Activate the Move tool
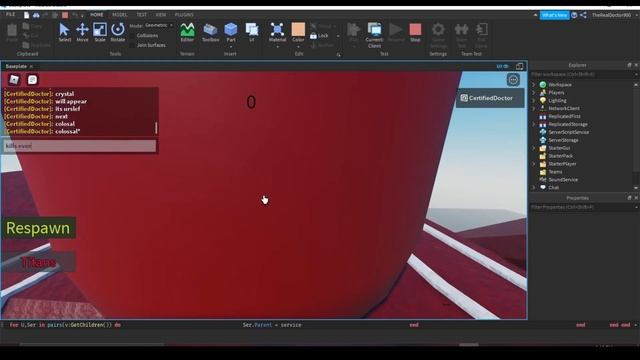Screen dimensions: 640x360 tap(82, 33)
